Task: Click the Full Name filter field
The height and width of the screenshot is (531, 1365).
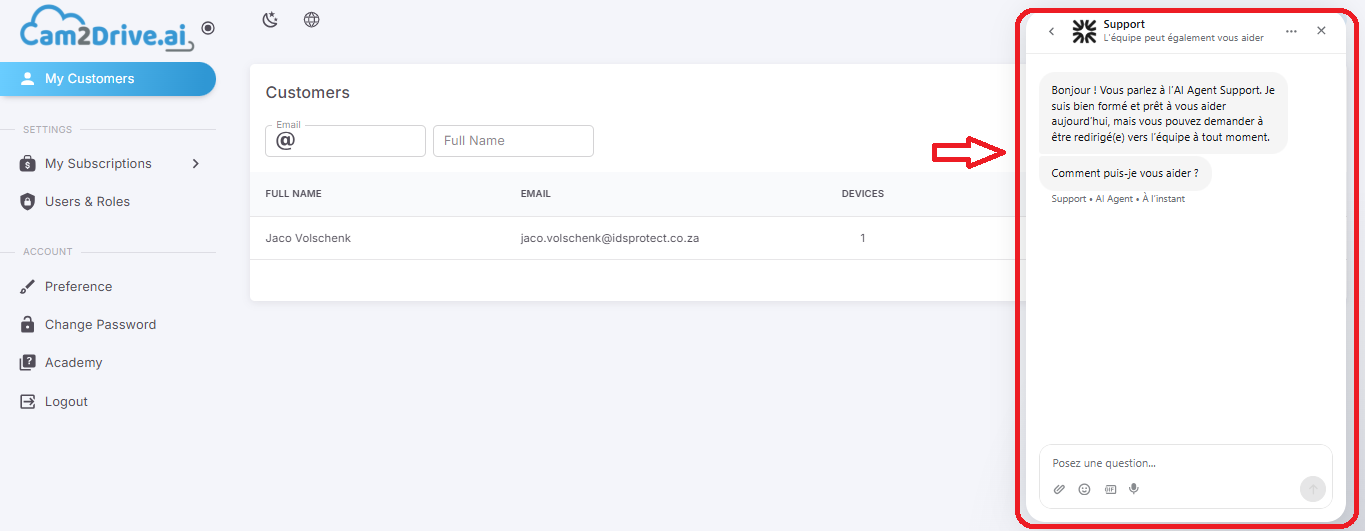Action: 513,141
